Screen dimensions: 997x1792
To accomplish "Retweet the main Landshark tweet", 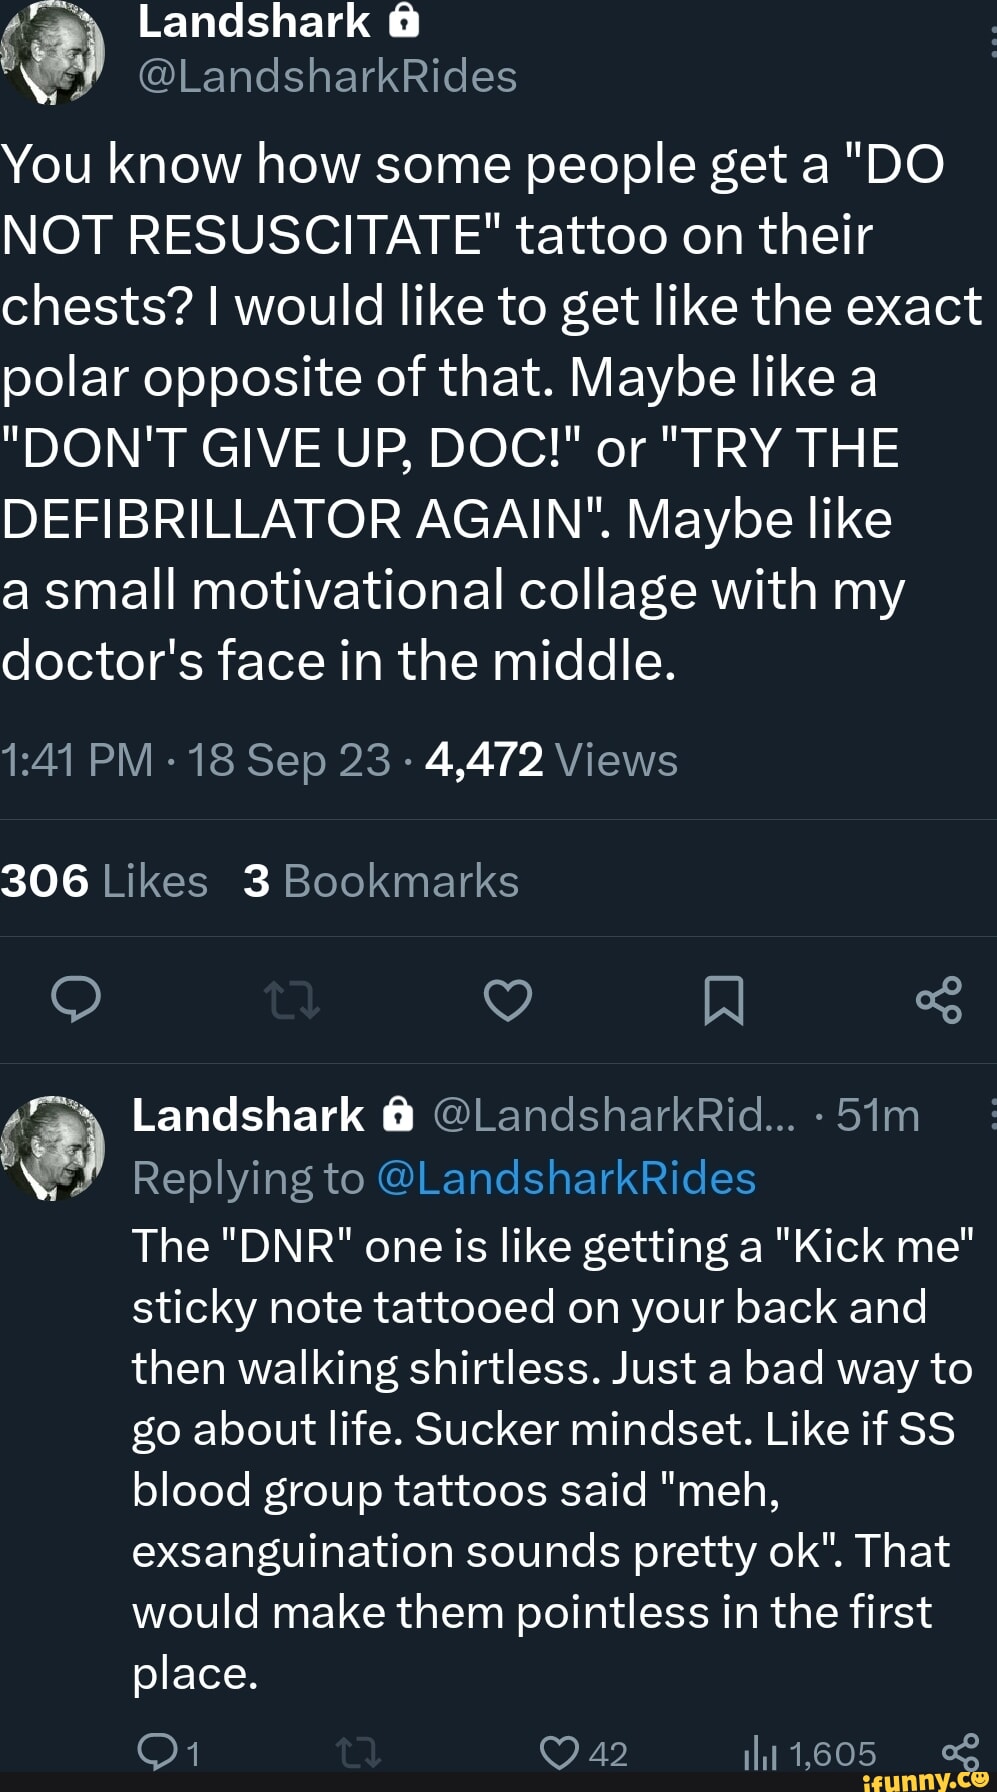I will (291, 999).
